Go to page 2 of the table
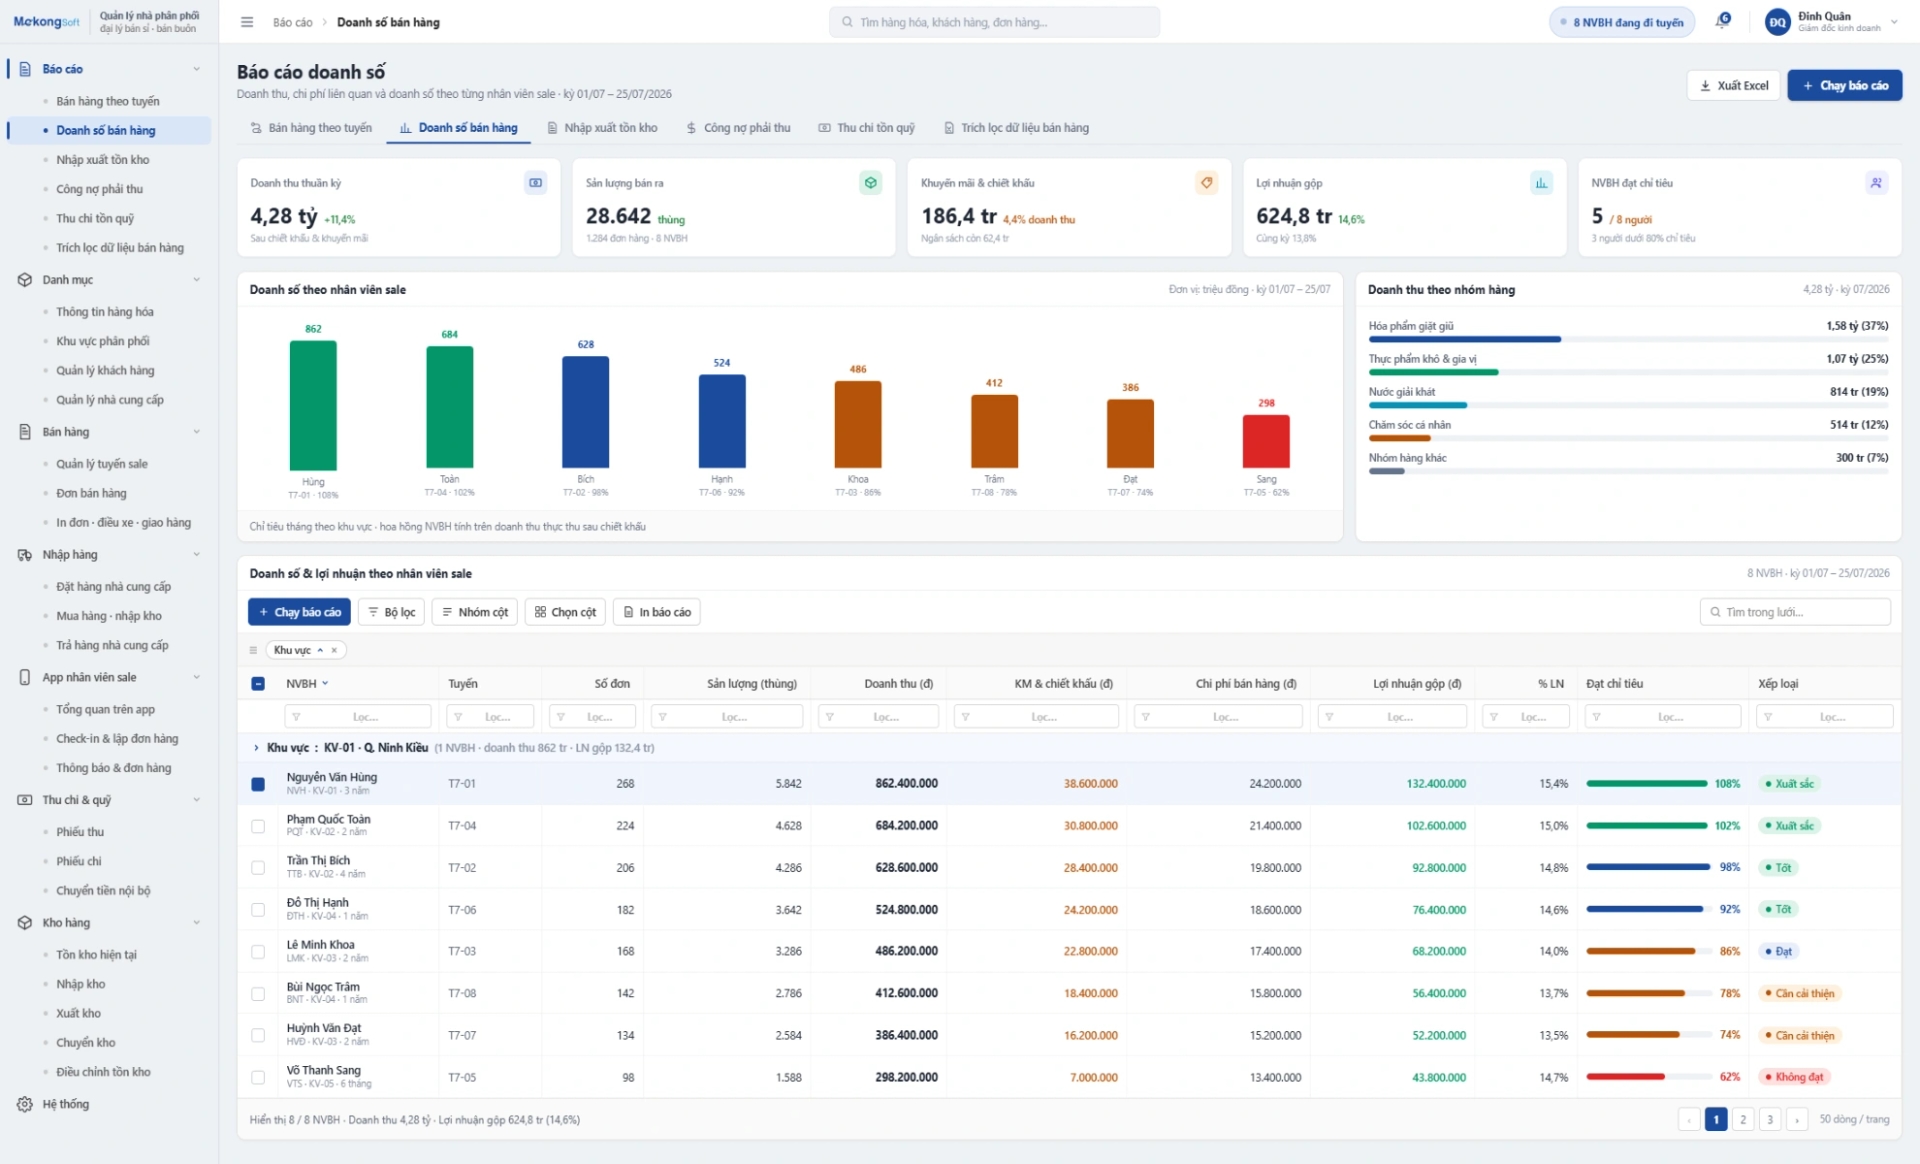Image resolution: width=1920 pixels, height=1164 pixels. point(1743,1120)
